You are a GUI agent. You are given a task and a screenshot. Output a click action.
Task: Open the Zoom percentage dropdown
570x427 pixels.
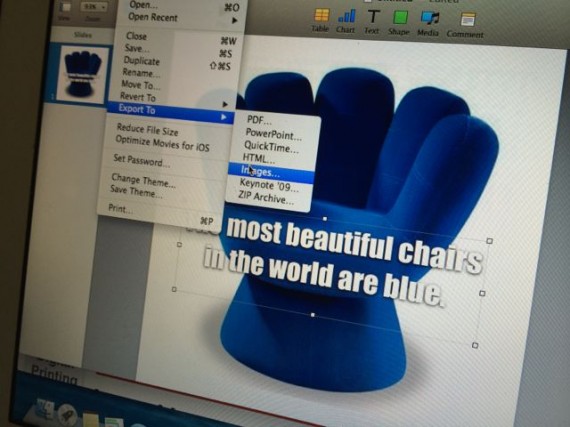click(94, 7)
